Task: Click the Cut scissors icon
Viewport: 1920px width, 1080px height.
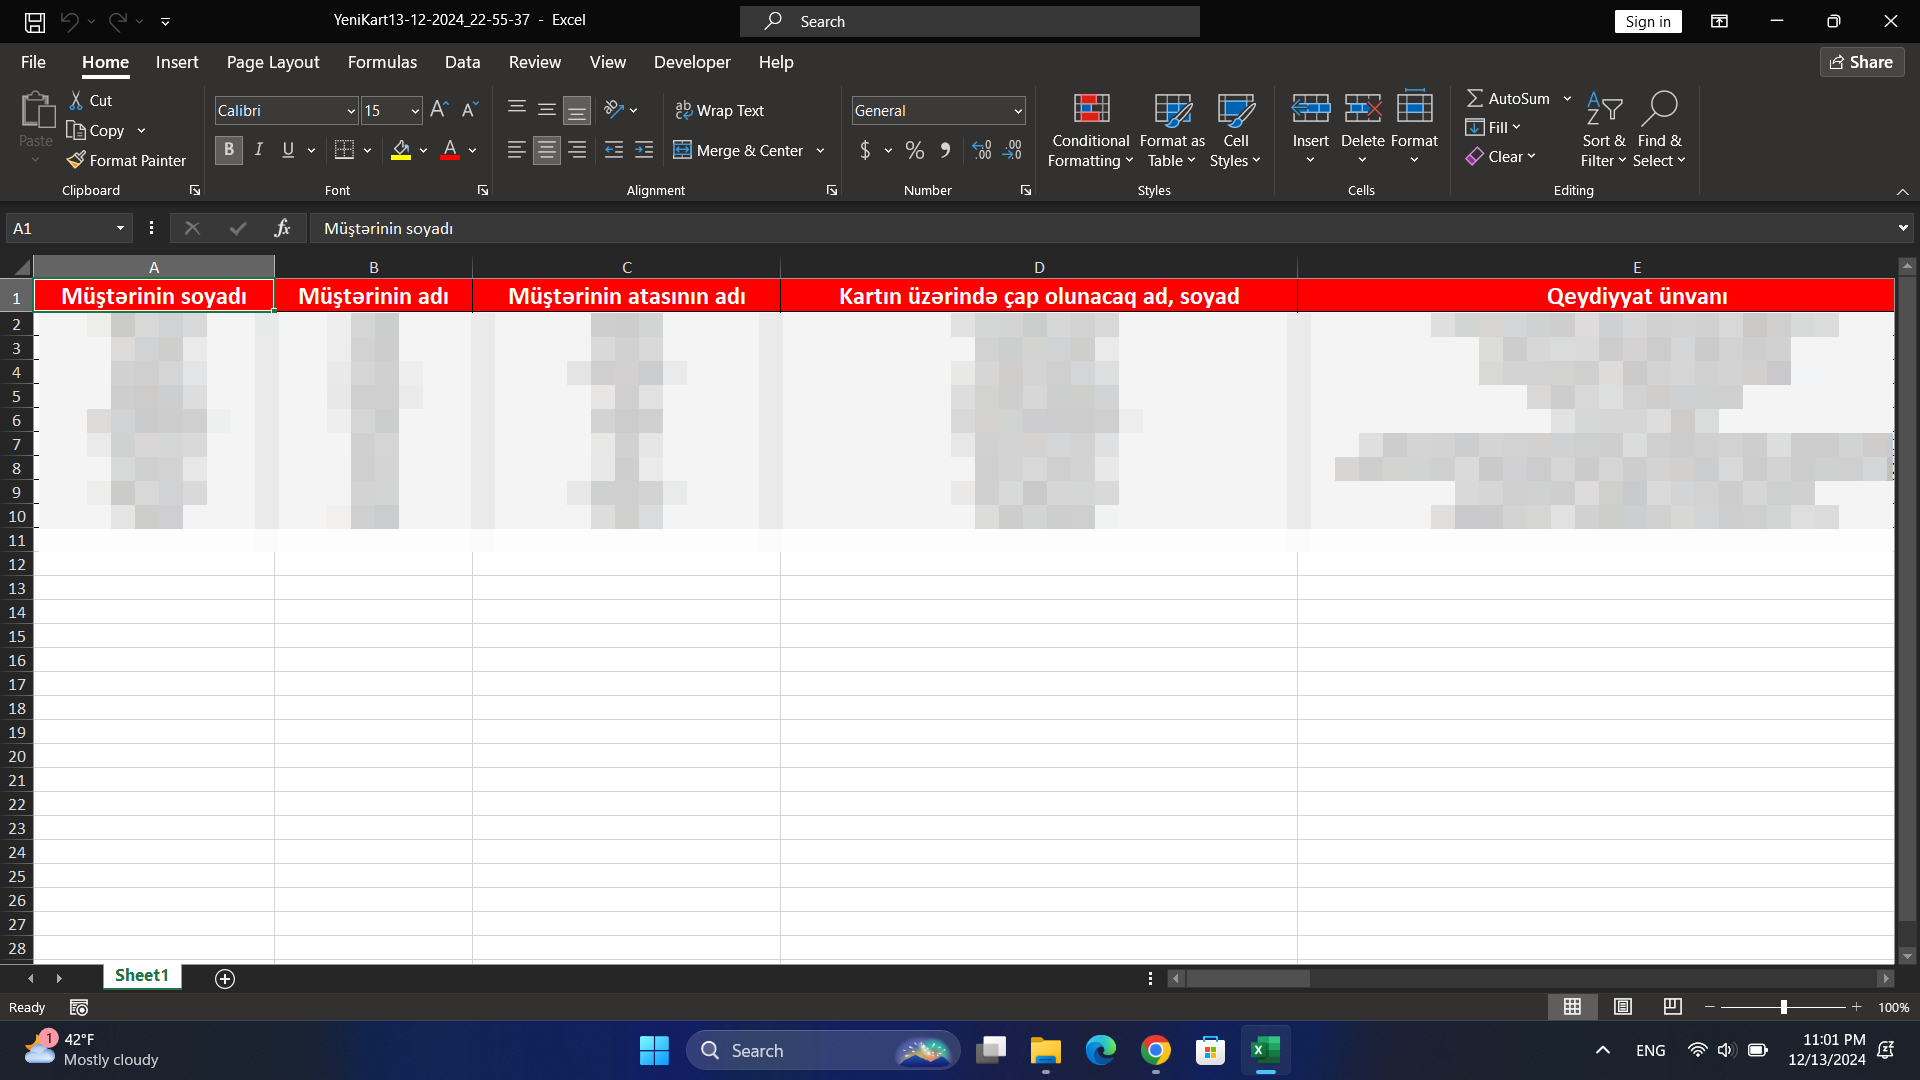Action: [x=76, y=101]
